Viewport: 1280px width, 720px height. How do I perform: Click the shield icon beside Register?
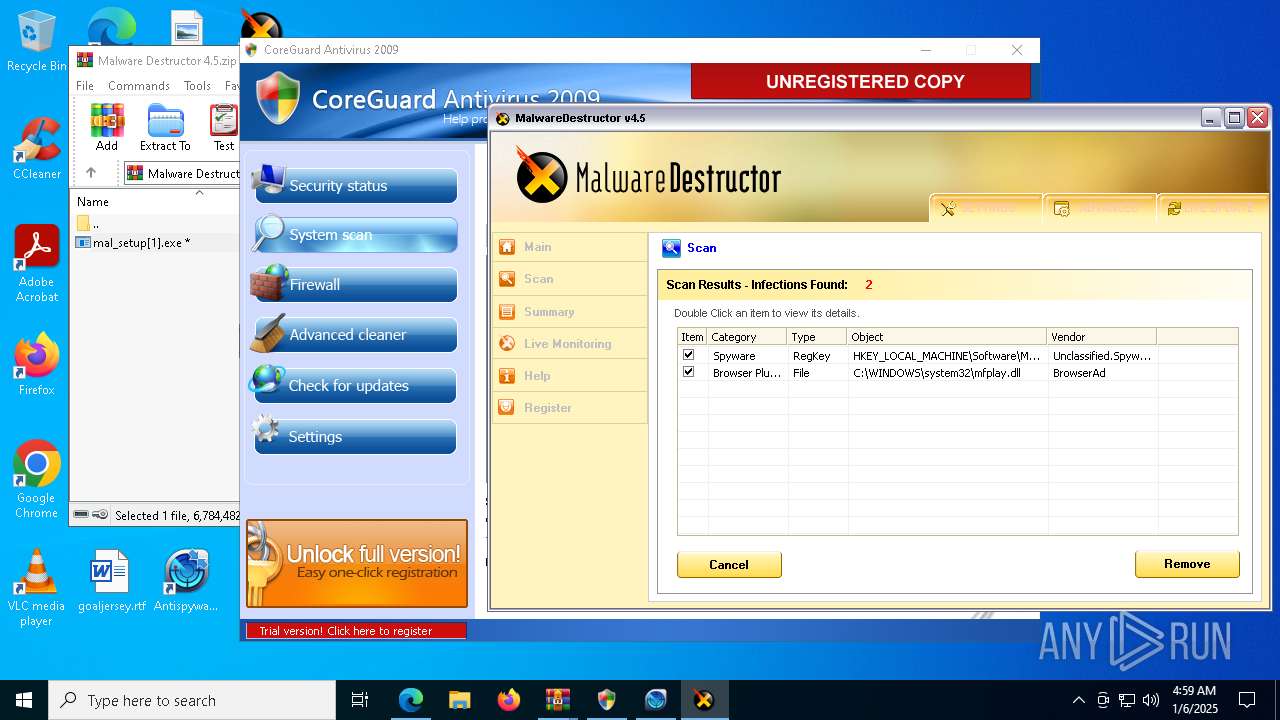[507, 408]
